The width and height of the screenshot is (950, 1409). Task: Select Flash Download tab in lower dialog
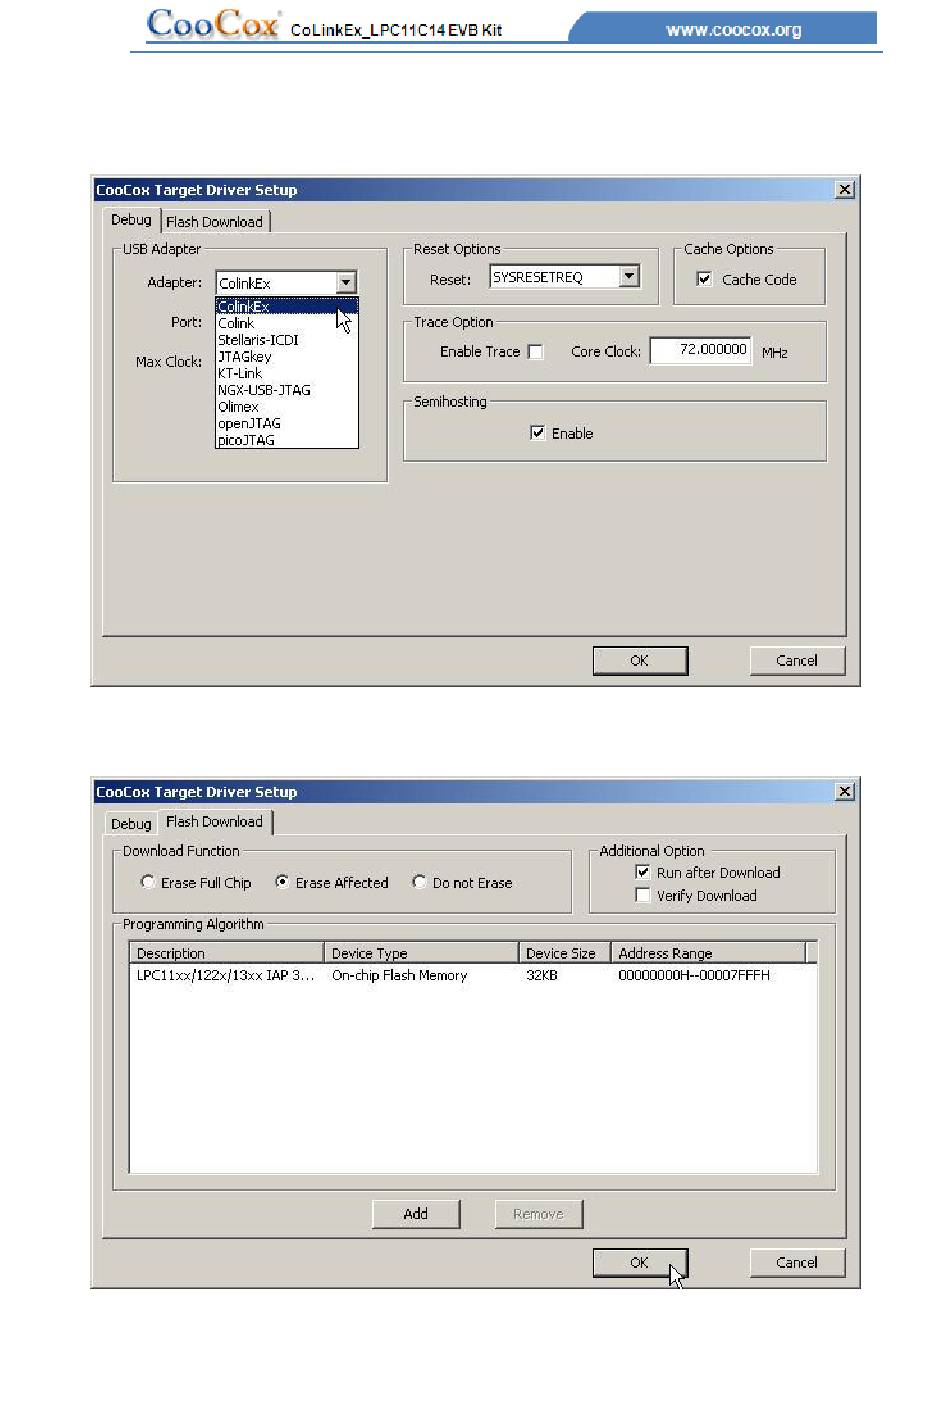(x=215, y=822)
